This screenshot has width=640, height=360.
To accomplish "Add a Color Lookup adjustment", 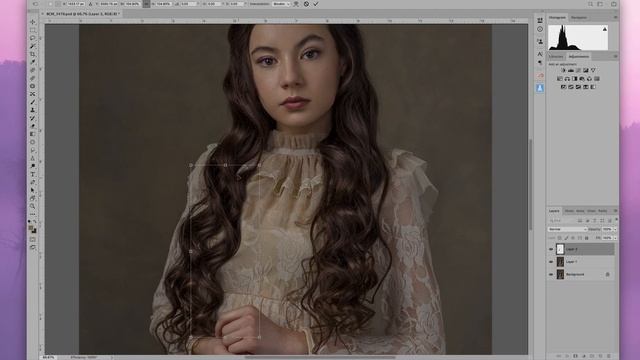I will (x=597, y=78).
